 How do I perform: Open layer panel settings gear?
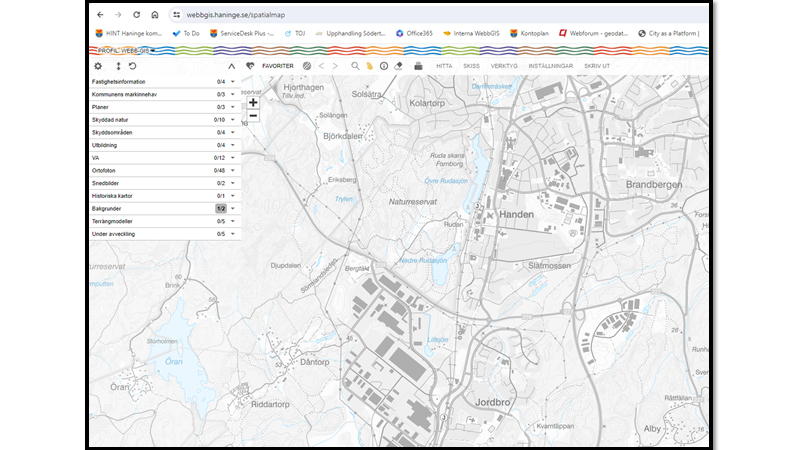97,66
